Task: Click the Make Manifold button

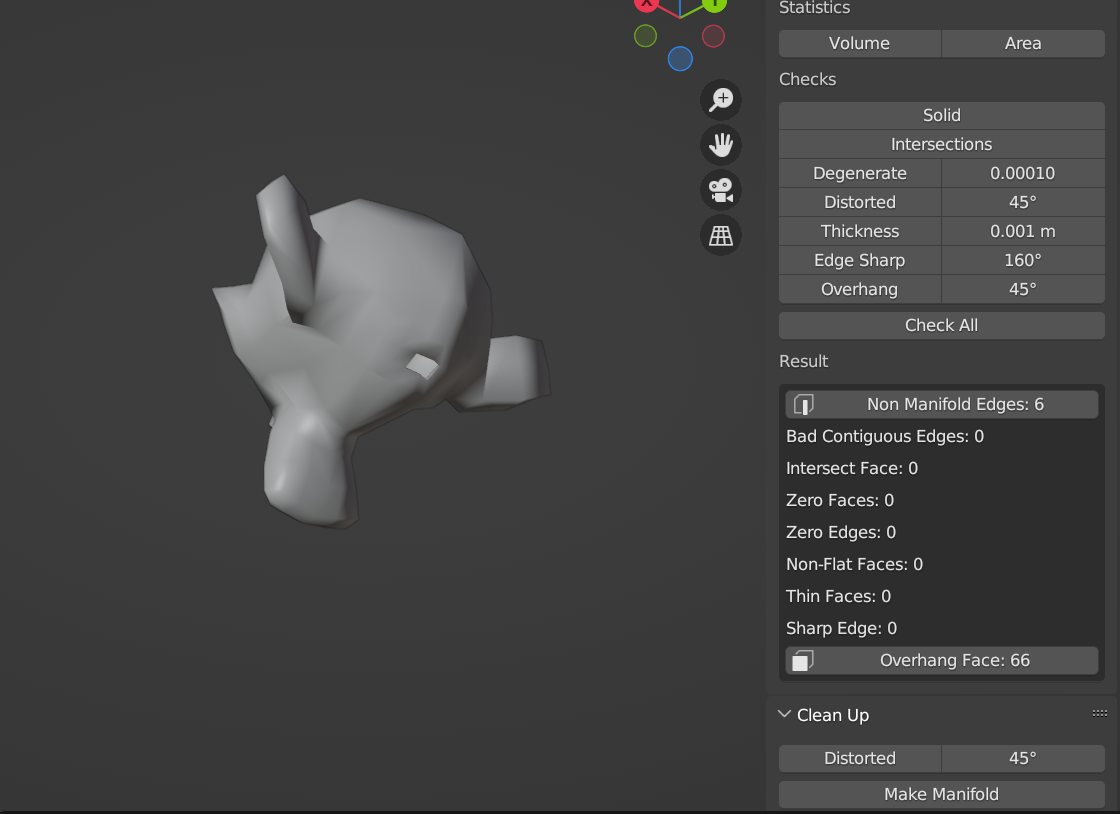Action: click(x=941, y=795)
